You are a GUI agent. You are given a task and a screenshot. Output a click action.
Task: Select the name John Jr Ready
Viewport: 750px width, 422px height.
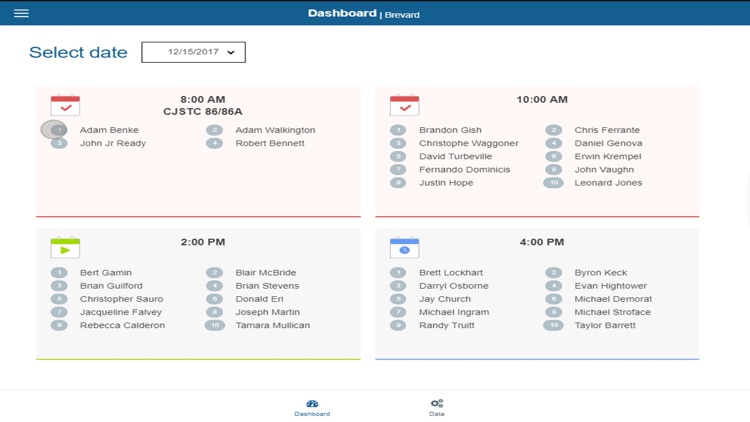[113, 143]
